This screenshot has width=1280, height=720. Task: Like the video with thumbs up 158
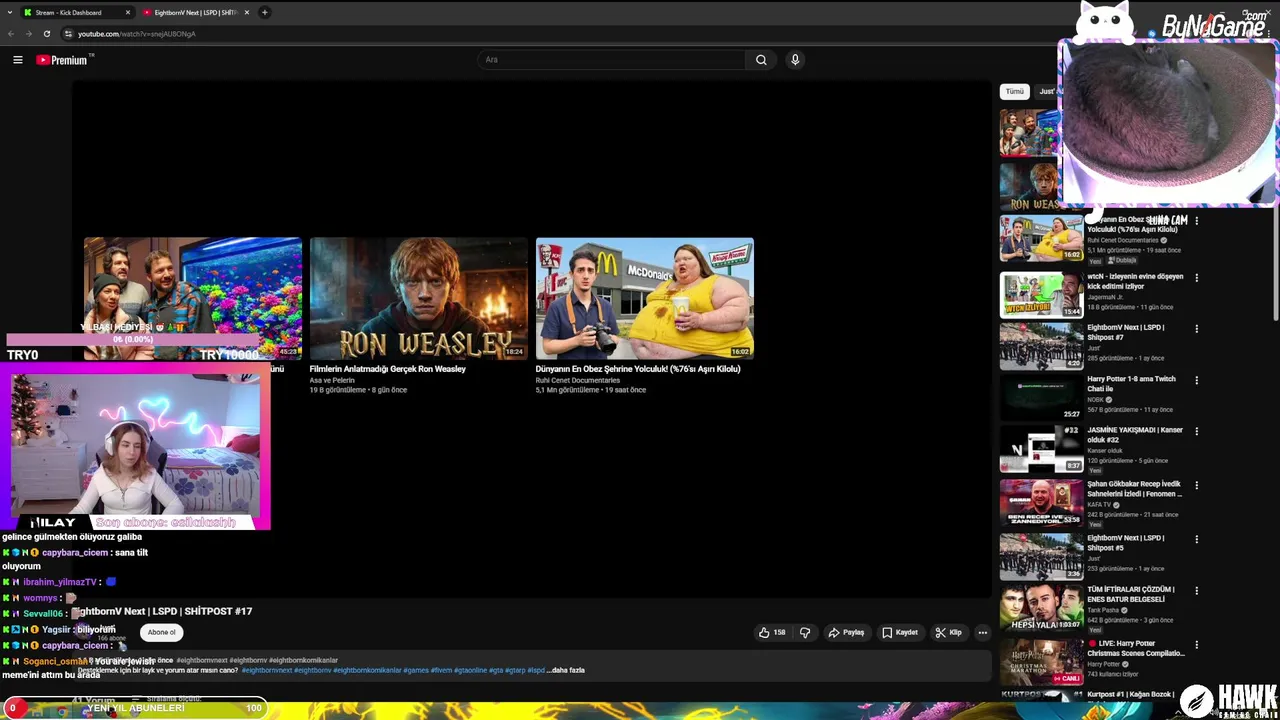[x=772, y=632]
